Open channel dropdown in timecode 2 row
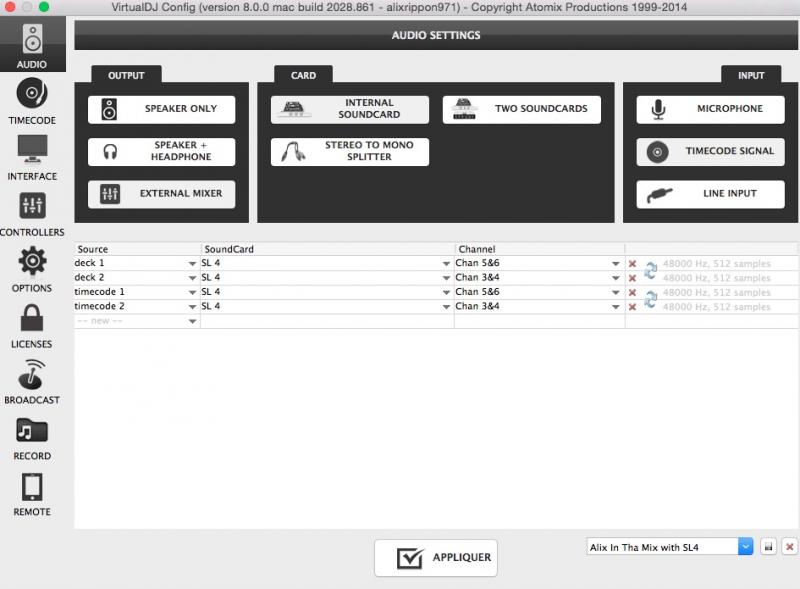 (615, 307)
